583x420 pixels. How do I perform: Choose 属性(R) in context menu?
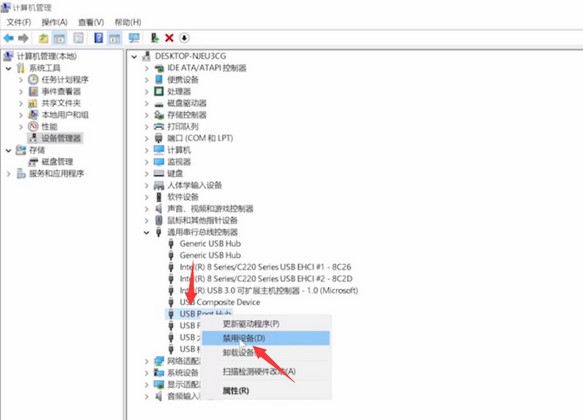pyautogui.click(x=236, y=391)
